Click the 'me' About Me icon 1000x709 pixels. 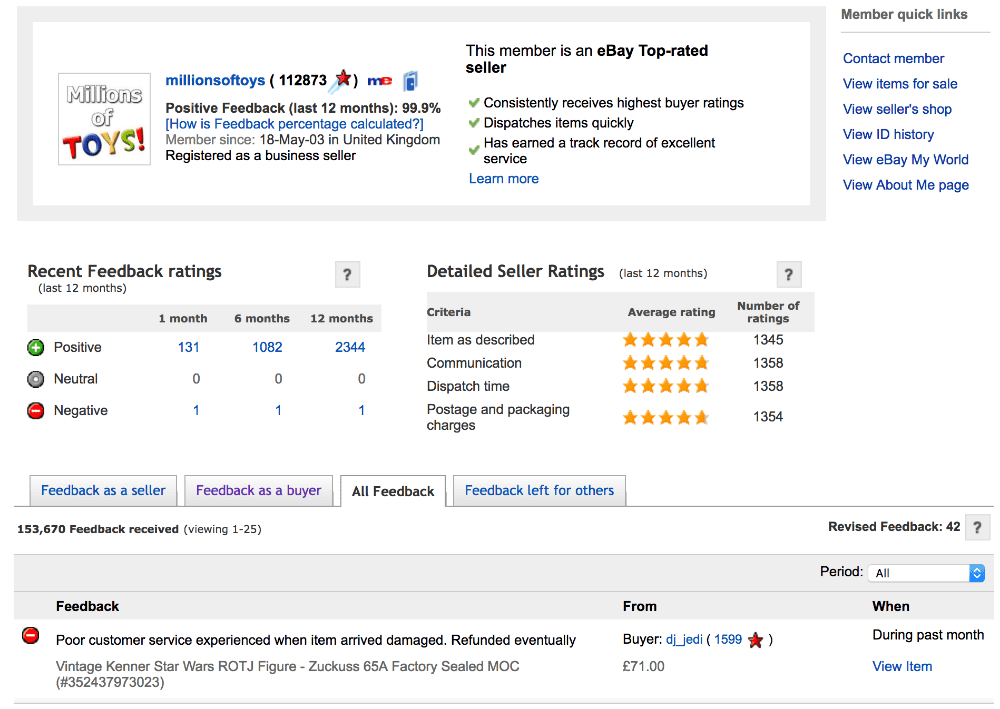tap(380, 81)
